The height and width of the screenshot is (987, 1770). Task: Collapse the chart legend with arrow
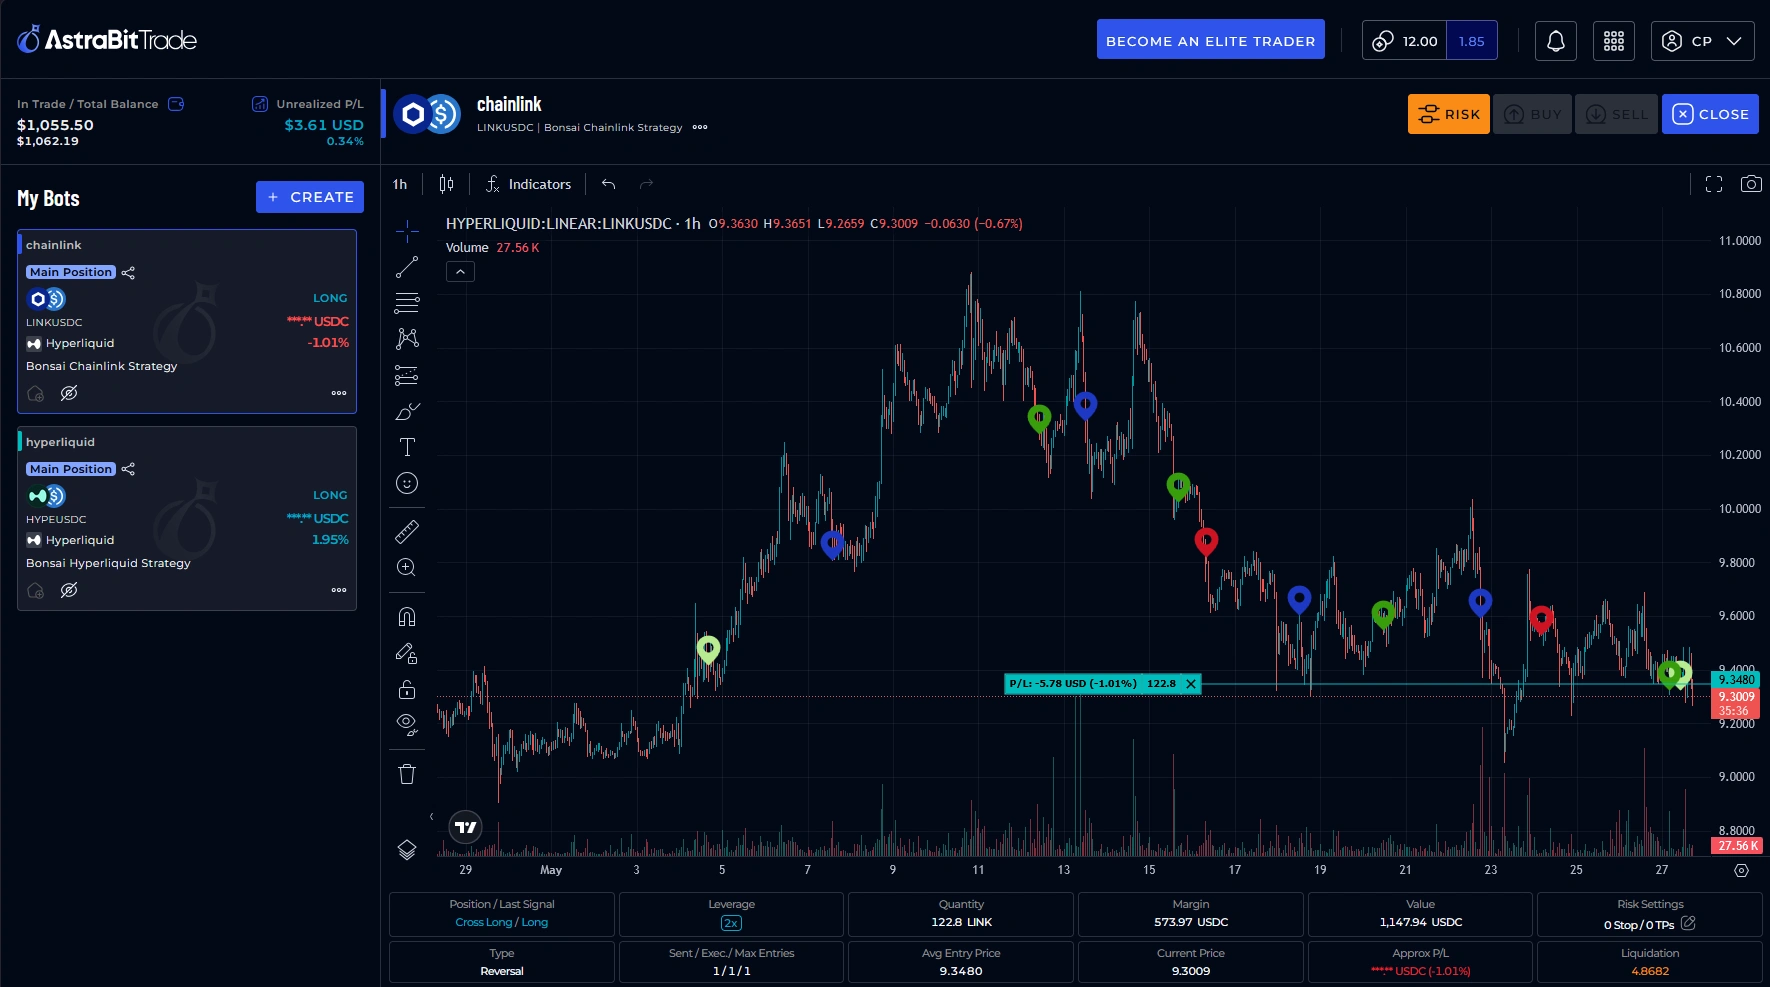click(x=460, y=272)
